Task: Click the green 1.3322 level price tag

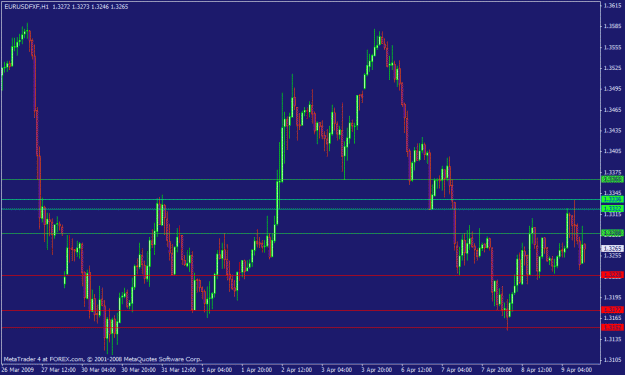Action: point(612,209)
